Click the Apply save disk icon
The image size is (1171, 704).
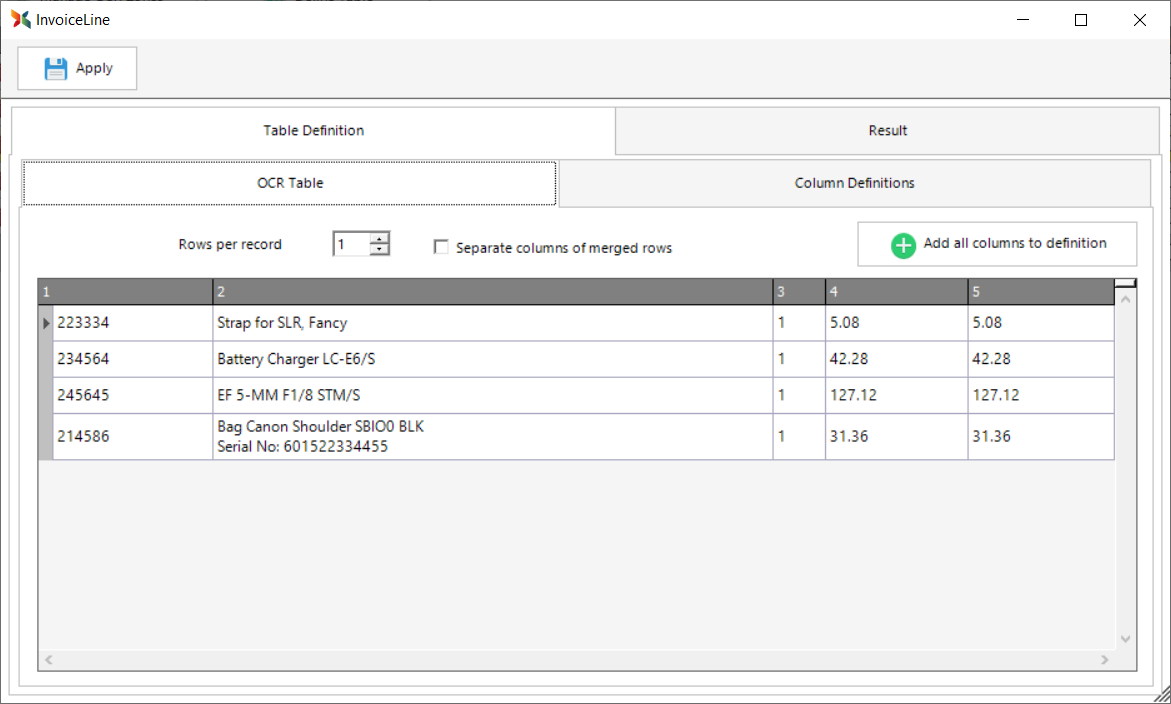[56, 68]
